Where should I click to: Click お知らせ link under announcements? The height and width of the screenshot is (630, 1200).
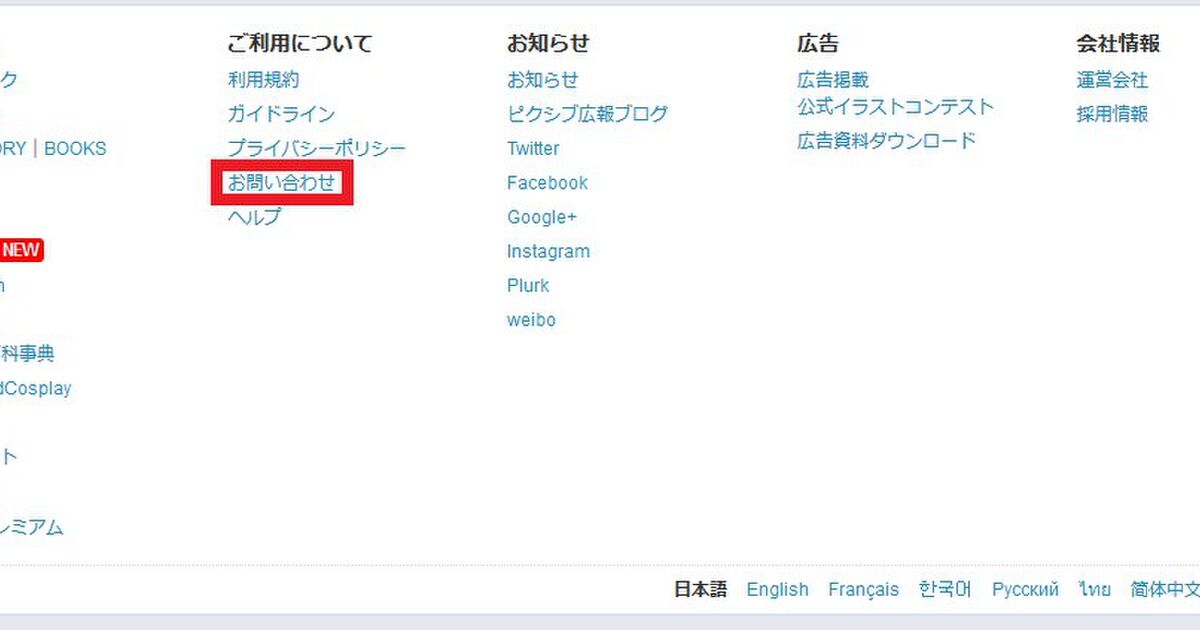coord(542,80)
